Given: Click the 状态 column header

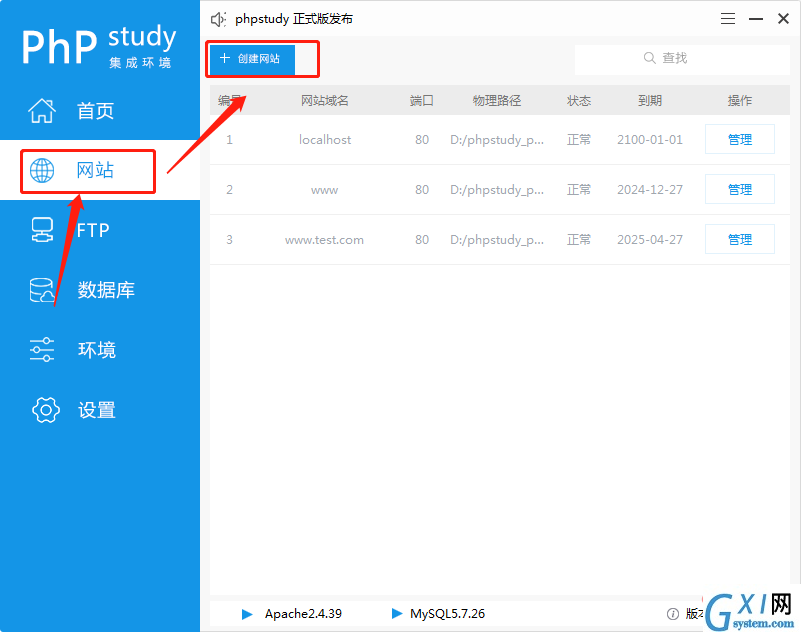Looking at the screenshot, I should [x=579, y=100].
